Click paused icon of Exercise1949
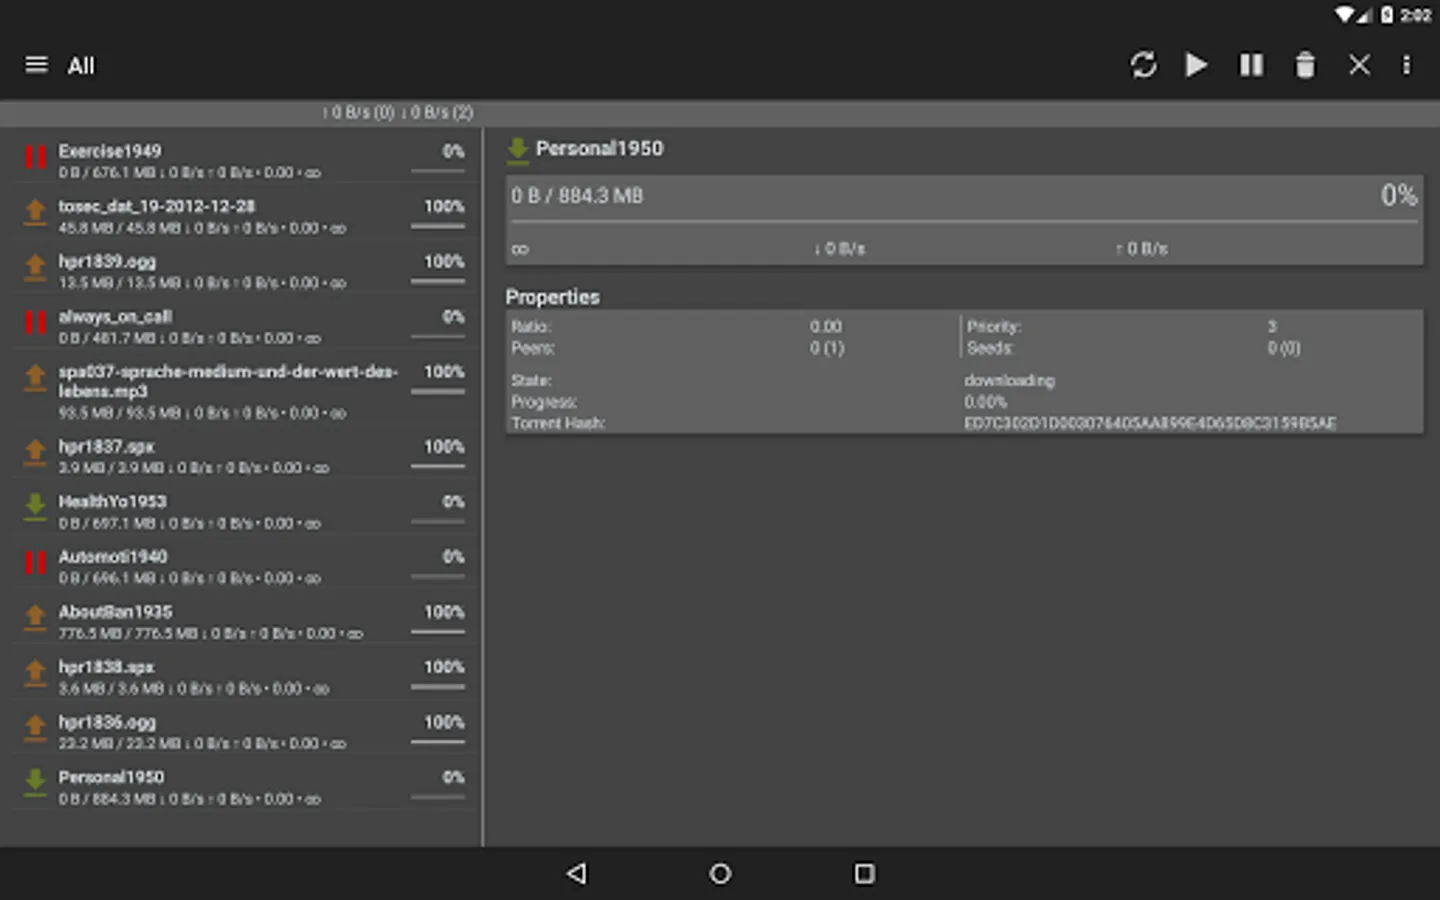Image resolution: width=1440 pixels, height=900 pixels. (35, 157)
